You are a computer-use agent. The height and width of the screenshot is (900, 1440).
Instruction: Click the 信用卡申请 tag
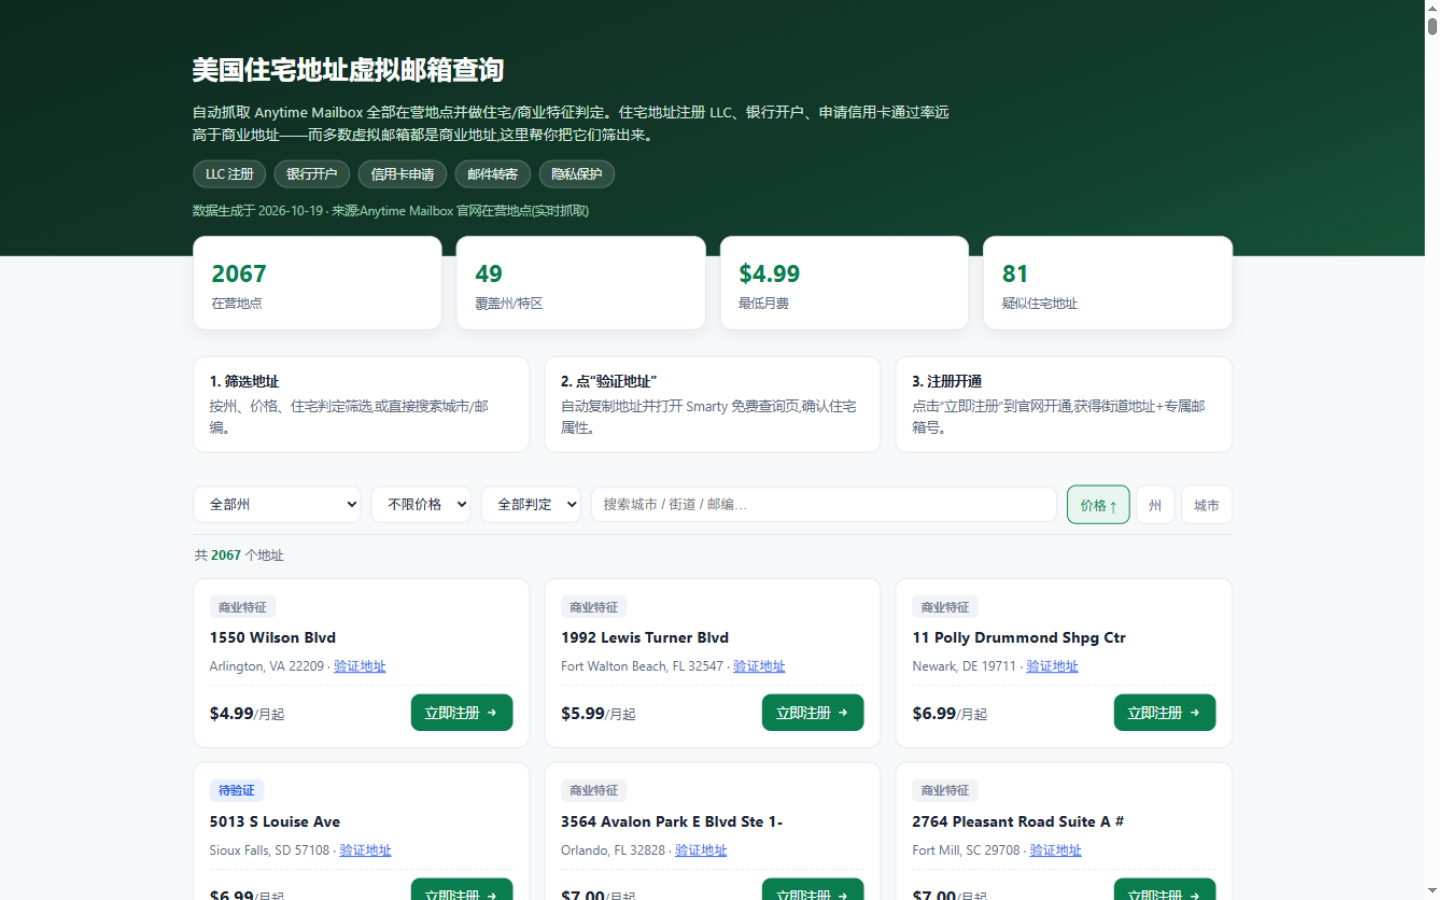pos(403,174)
